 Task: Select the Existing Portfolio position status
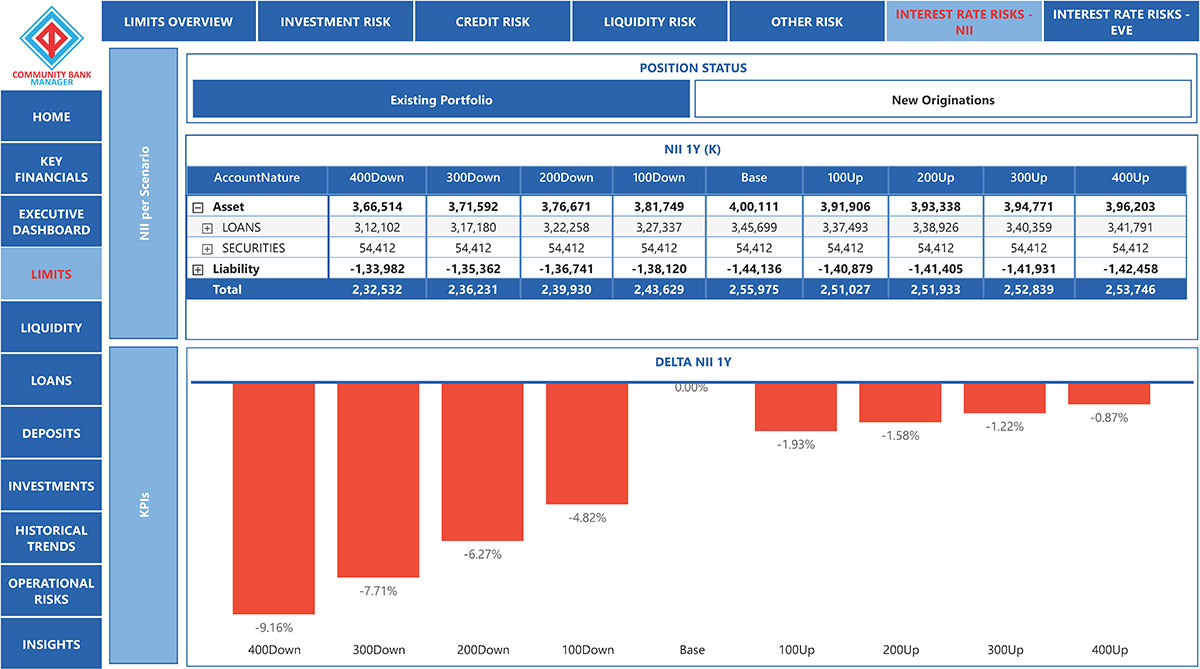[x=441, y=100]
